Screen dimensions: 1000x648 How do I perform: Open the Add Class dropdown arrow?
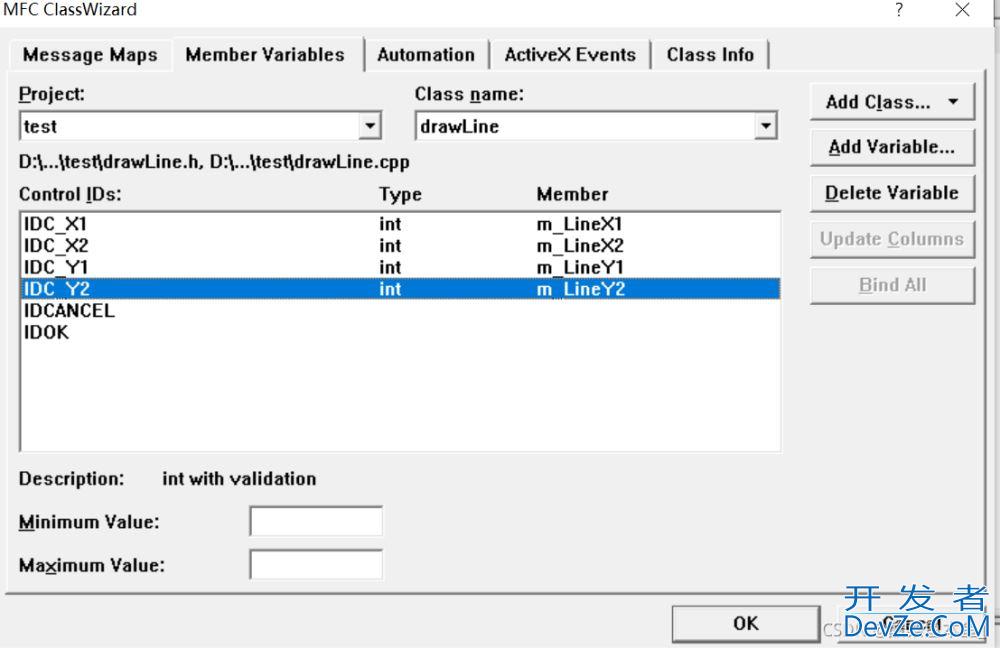tap(953, 102)
